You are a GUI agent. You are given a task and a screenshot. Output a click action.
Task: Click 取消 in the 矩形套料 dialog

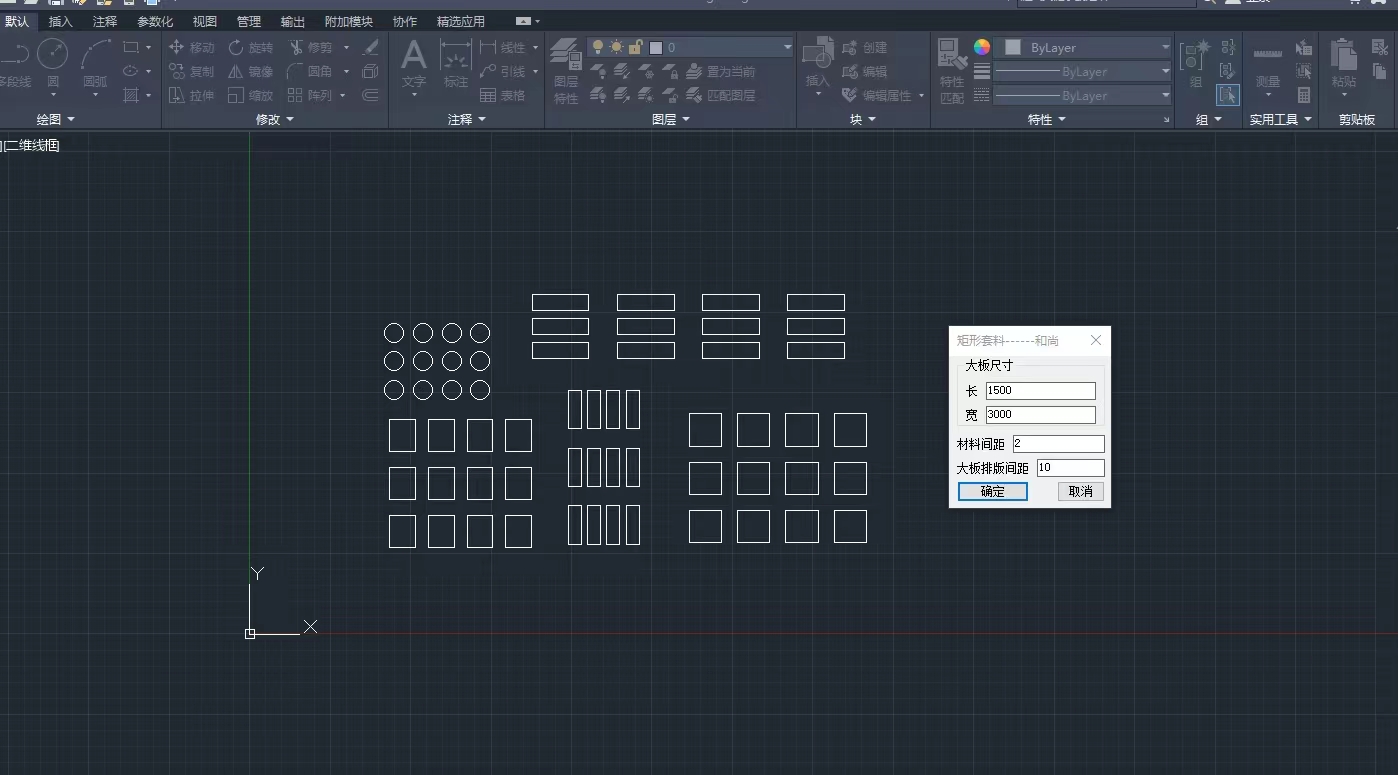click(1080, 491)
